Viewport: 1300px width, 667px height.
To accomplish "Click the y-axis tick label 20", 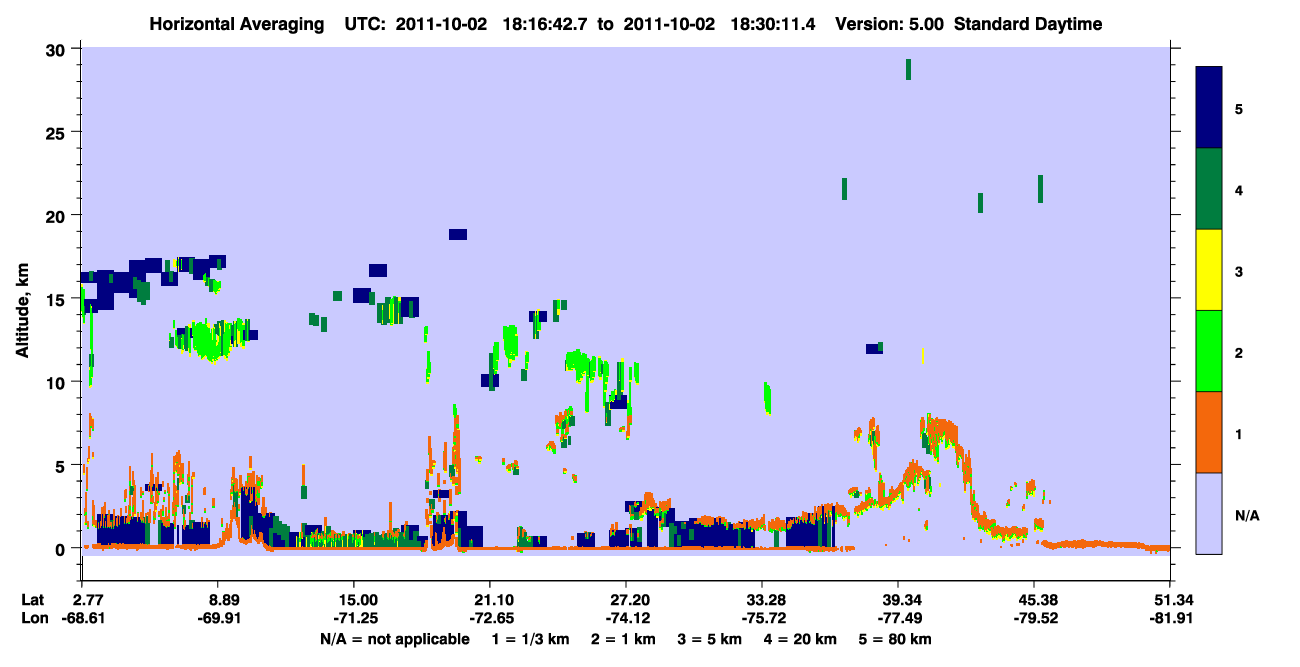I will tap(58, 216).
